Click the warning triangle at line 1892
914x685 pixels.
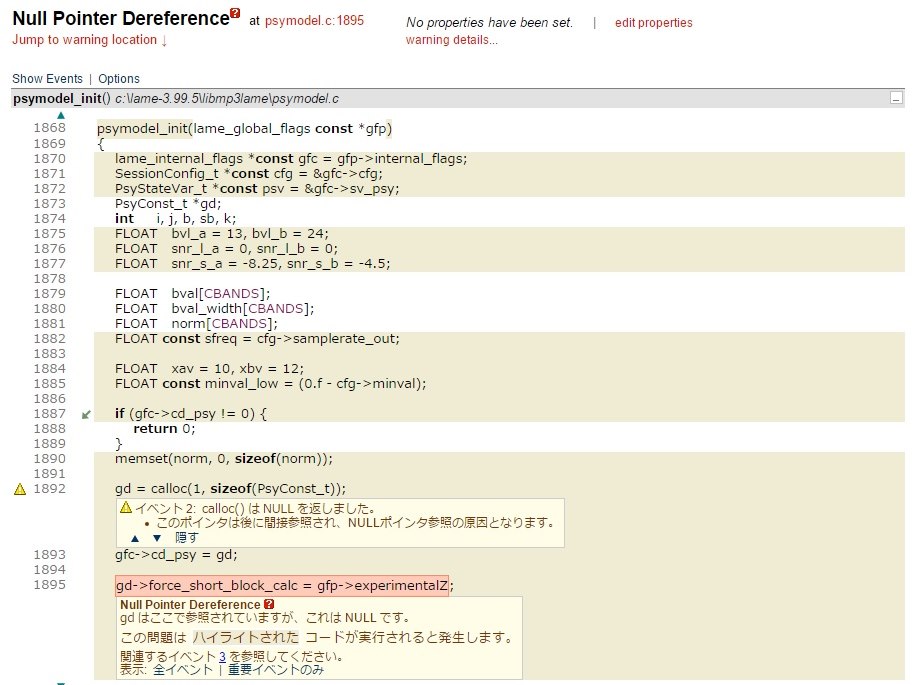(x=20, y=489)
